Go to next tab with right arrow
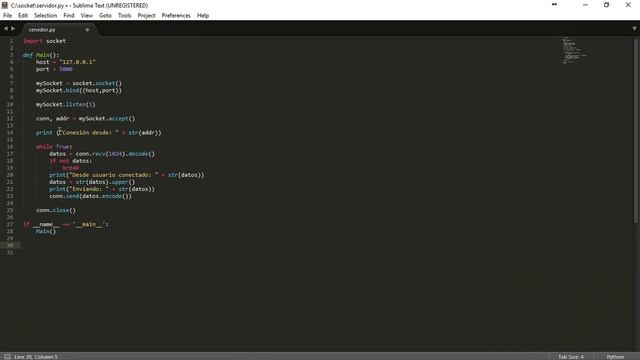Viewport: 640px width, 360px height. click(x=13, y=29)
